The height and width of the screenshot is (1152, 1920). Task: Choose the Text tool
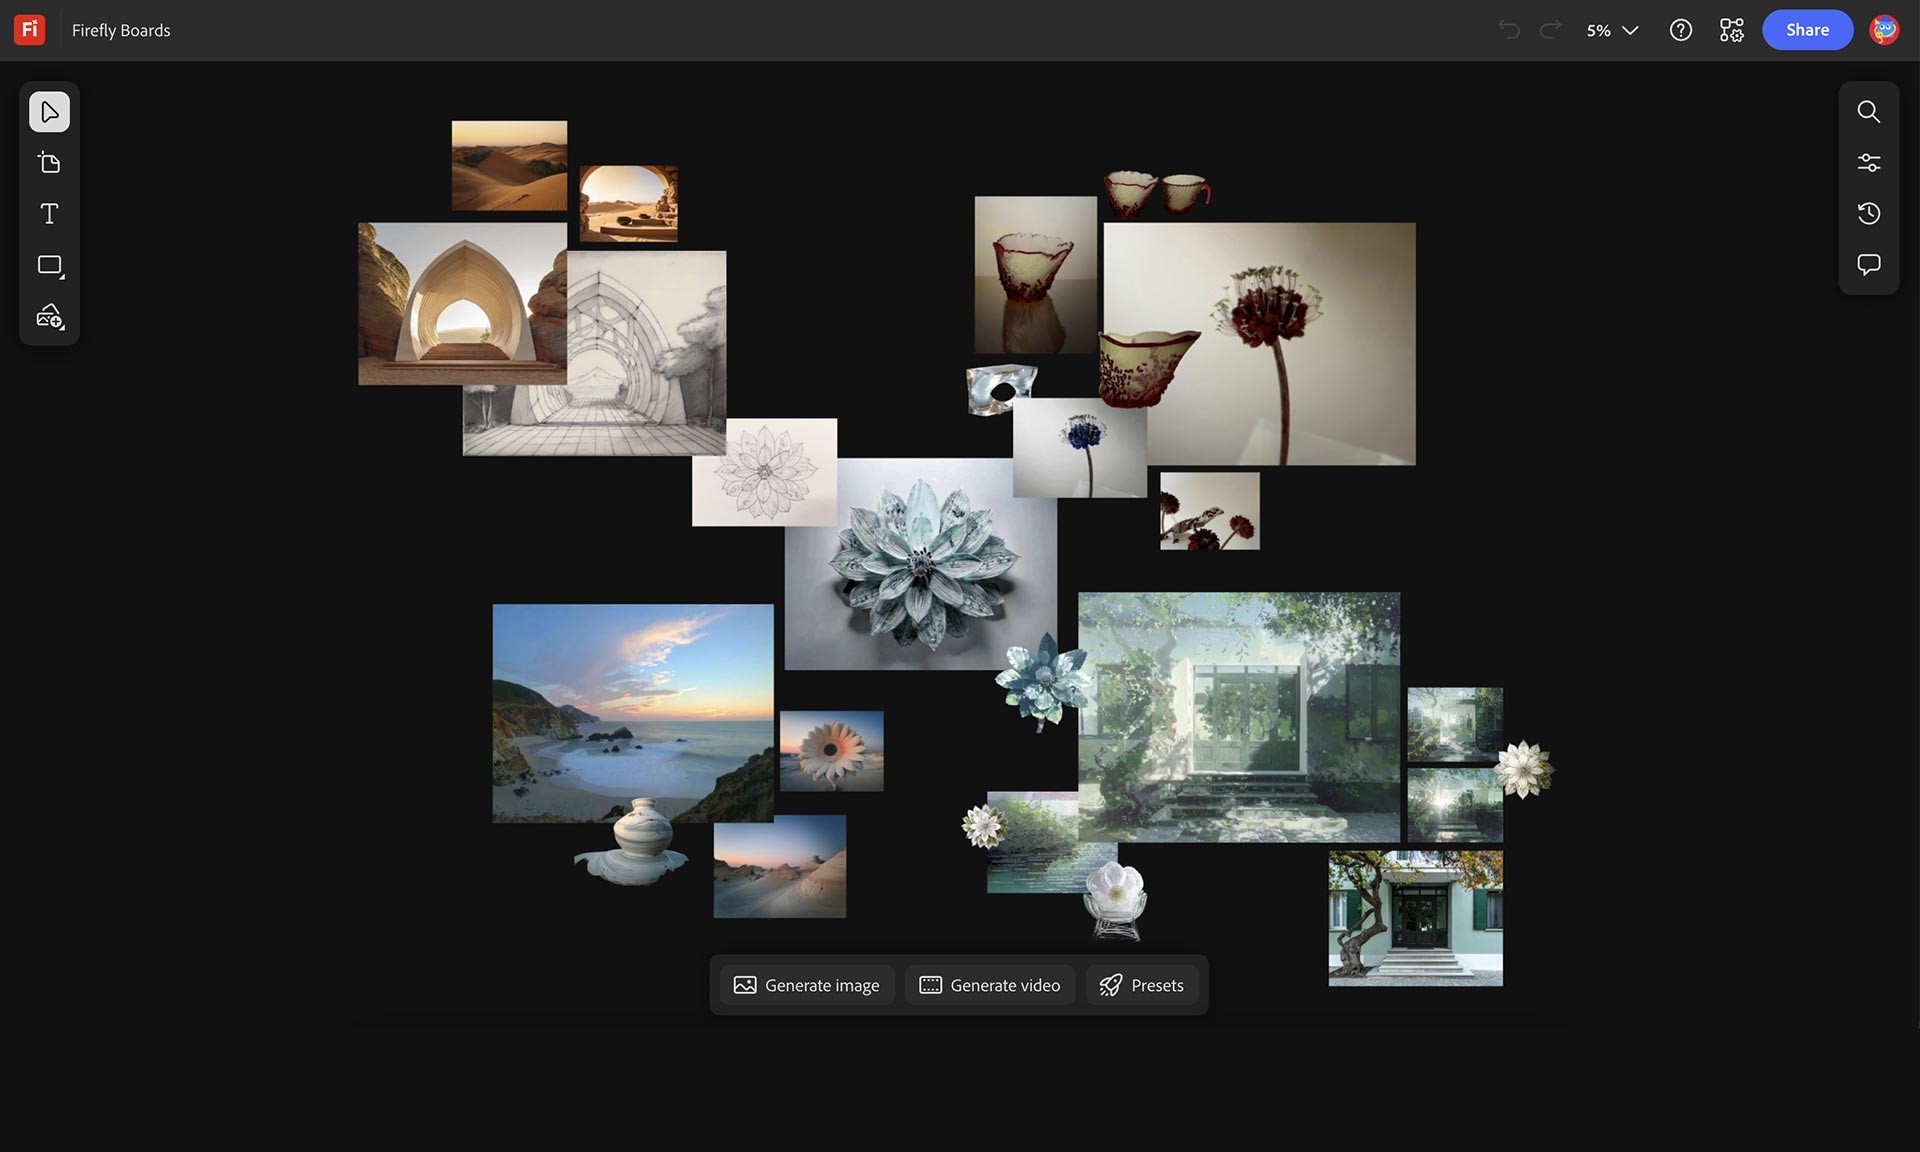(x=49, y=214)
